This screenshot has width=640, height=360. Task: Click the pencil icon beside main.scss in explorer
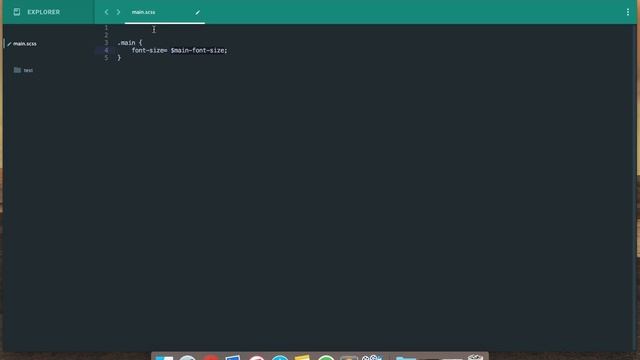9,44
